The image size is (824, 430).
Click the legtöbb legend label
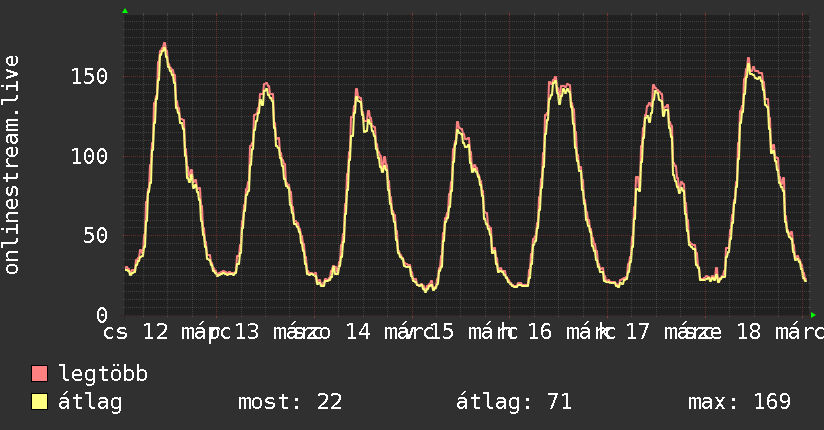coord(103,373)
